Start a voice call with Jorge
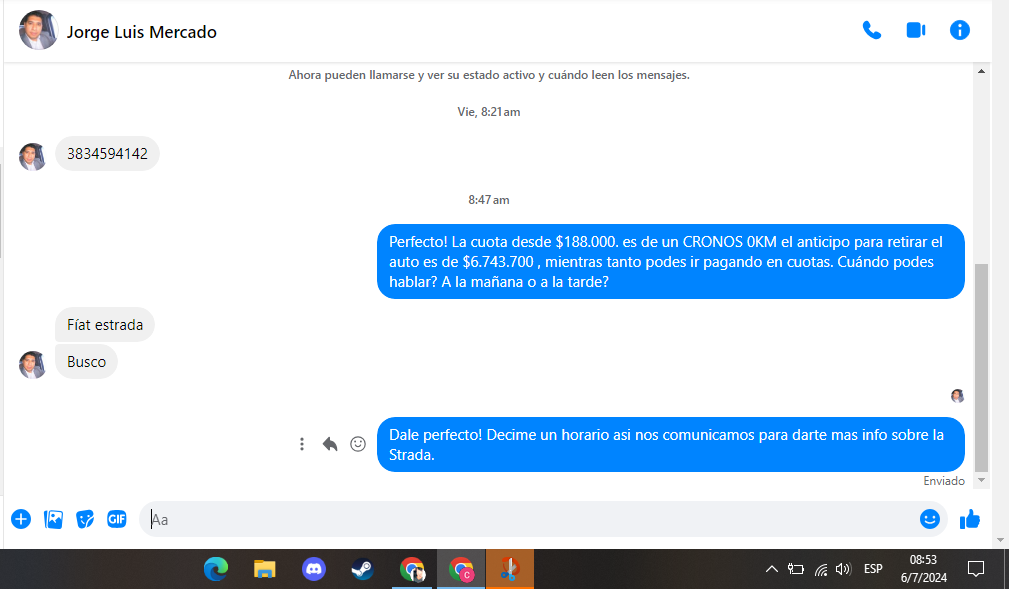This screenshot has width=1009, height=589. [871, 30]
